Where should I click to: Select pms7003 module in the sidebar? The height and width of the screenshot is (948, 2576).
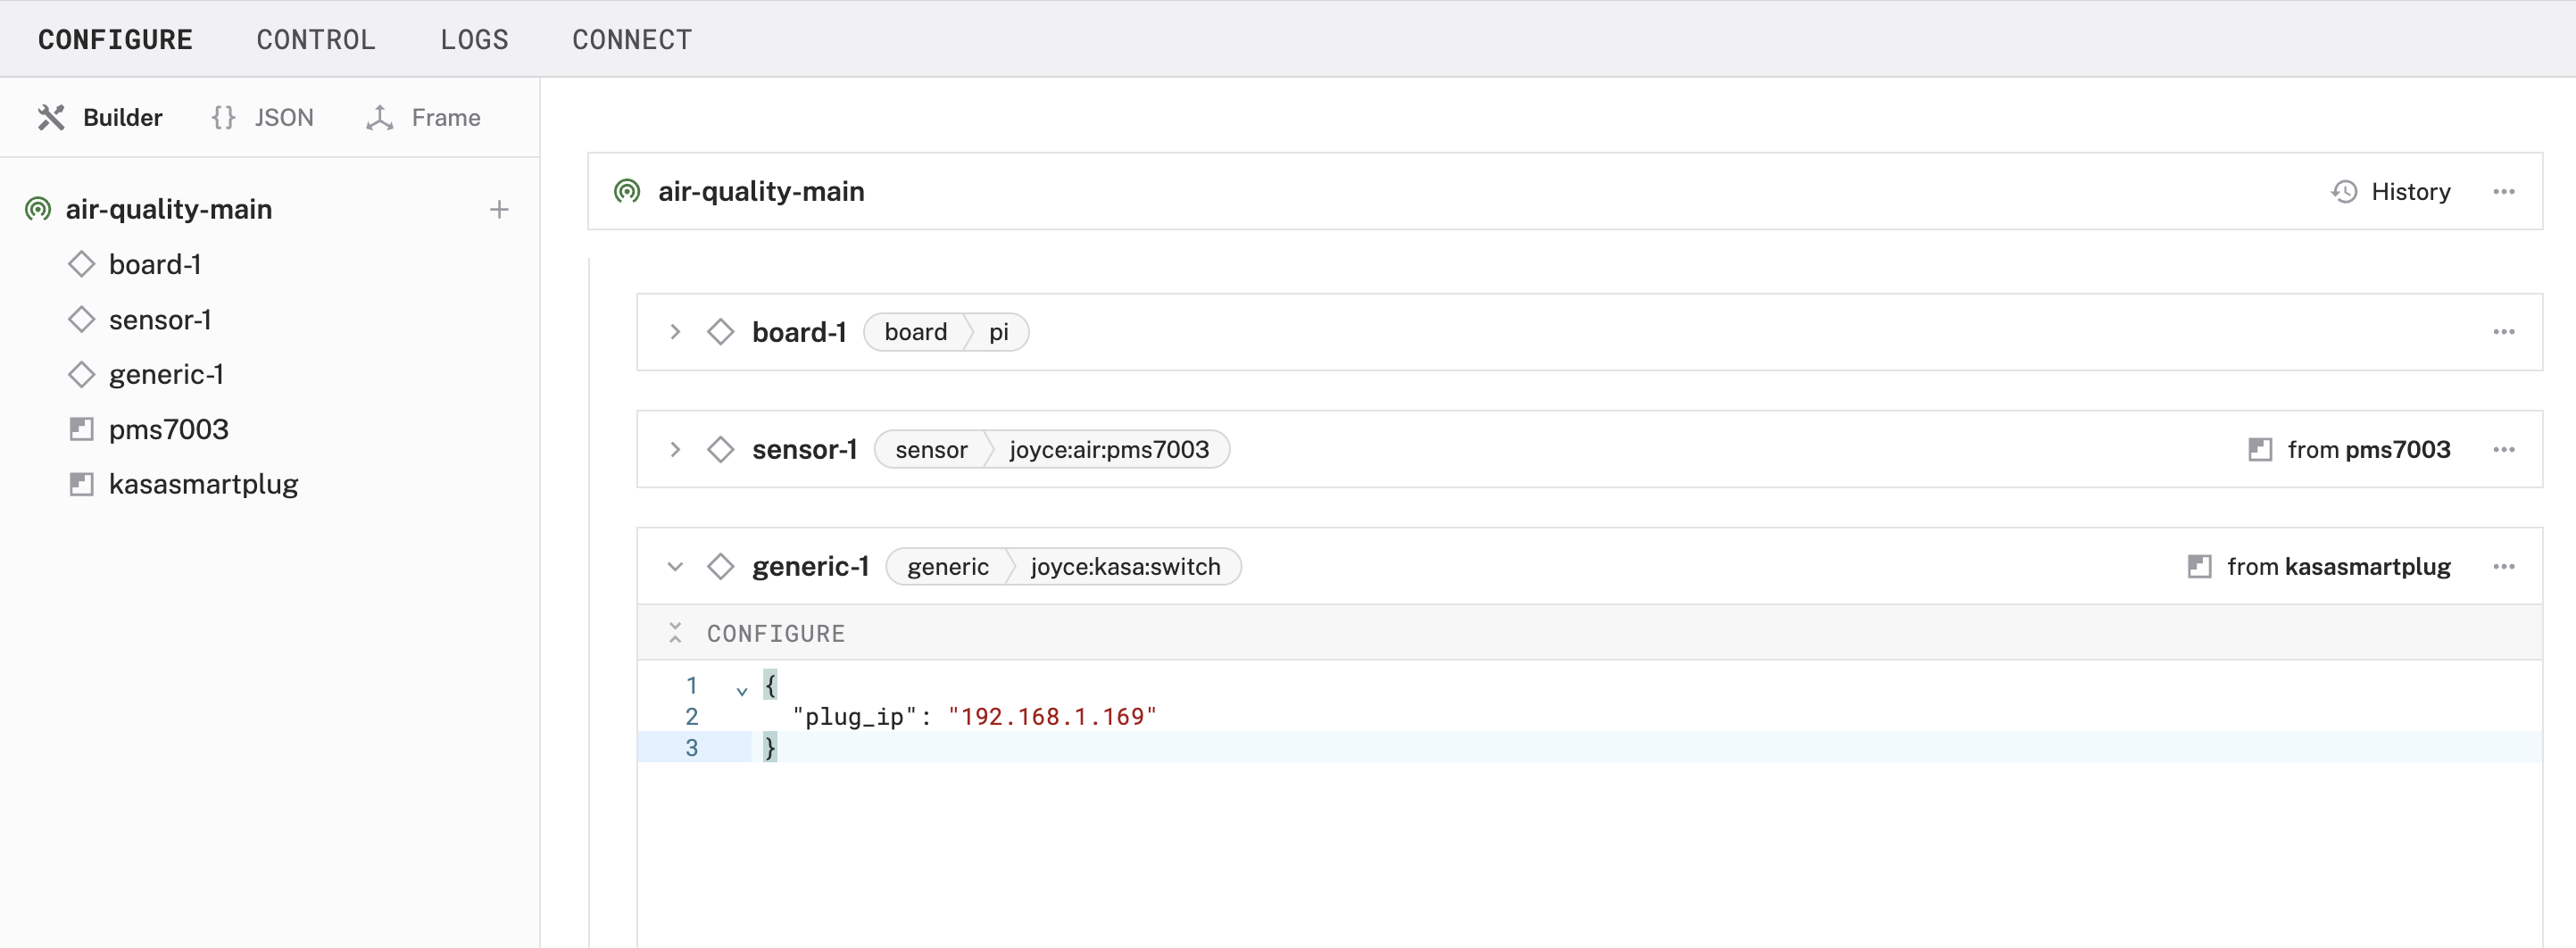(169, 429)
